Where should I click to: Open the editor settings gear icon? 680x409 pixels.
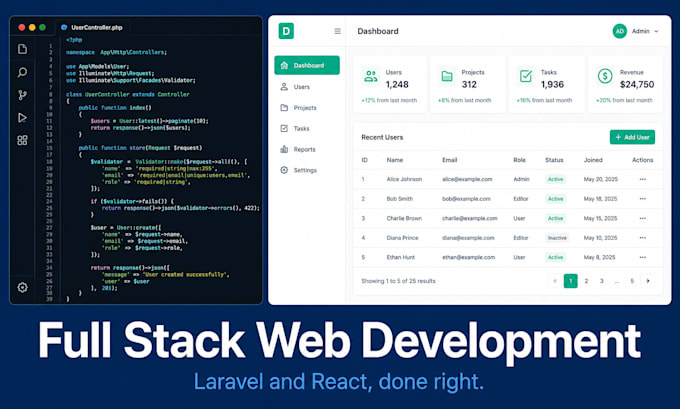[x=22, y=287]
